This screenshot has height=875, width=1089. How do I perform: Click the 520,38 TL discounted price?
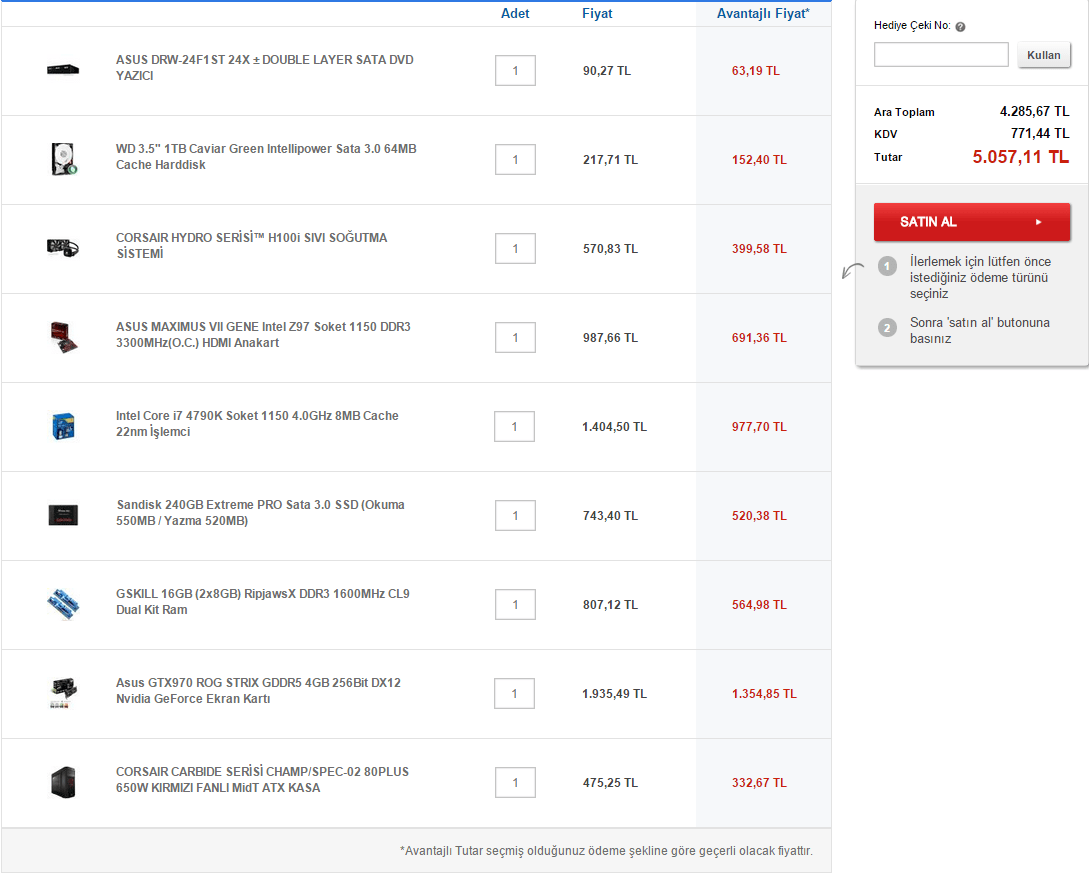tap(759, 515)
